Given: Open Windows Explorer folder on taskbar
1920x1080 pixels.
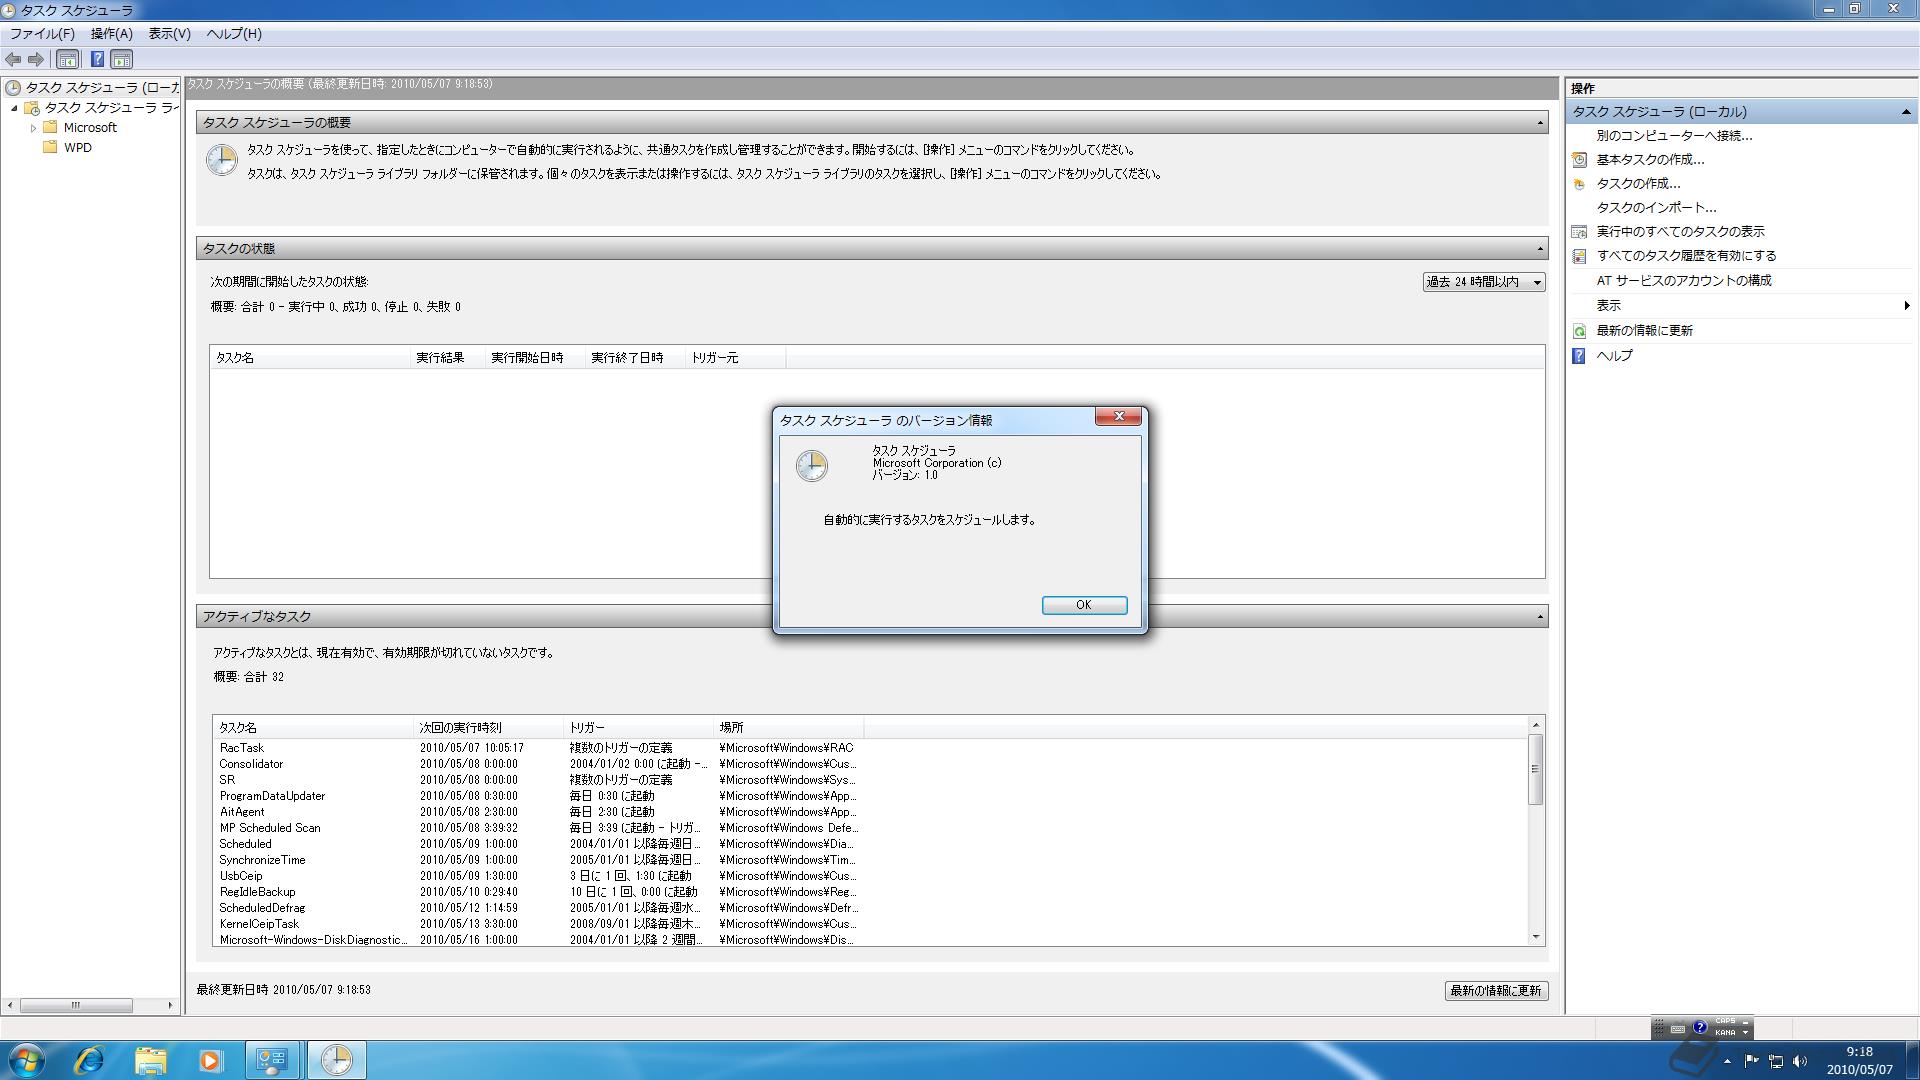Looking at the screenshot, I should tap(150, 1060).
